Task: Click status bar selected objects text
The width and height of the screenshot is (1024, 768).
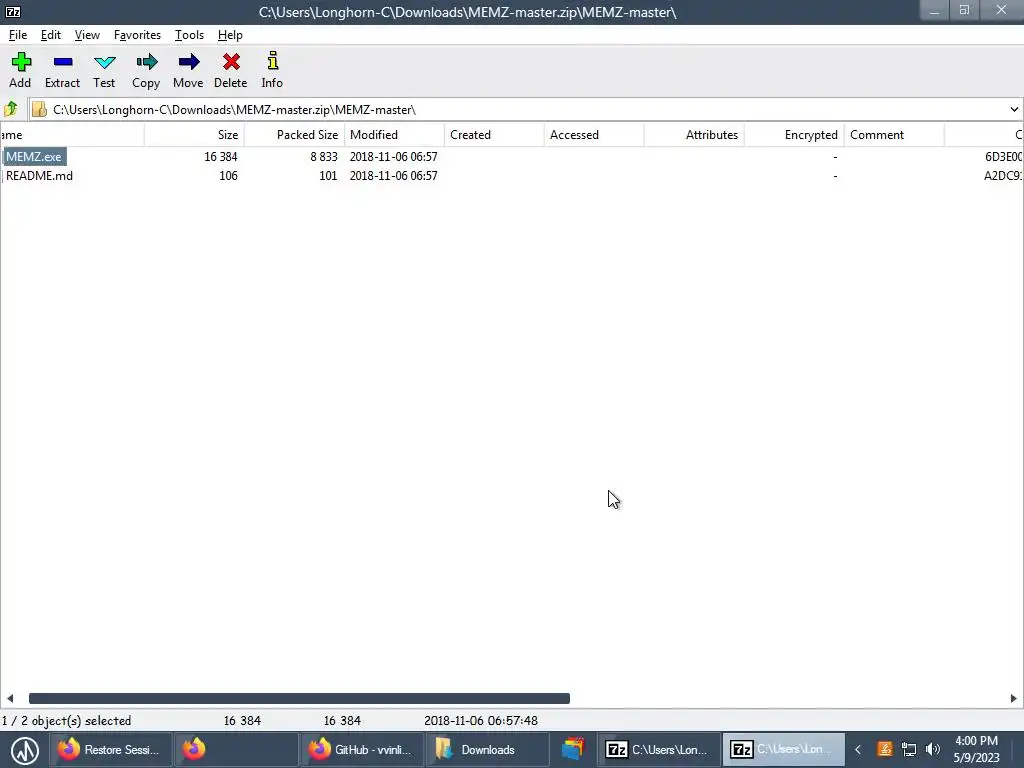Action: pos(67,720)
